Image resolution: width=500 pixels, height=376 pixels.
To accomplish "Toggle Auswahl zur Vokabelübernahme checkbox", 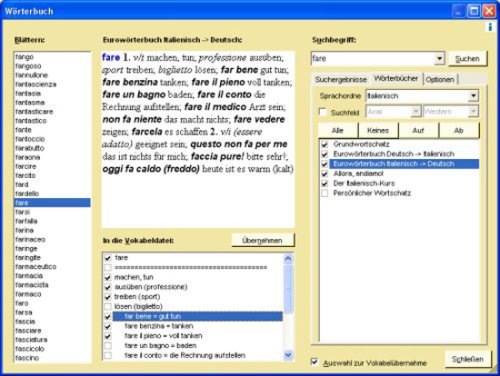I will tap(314, 362).
